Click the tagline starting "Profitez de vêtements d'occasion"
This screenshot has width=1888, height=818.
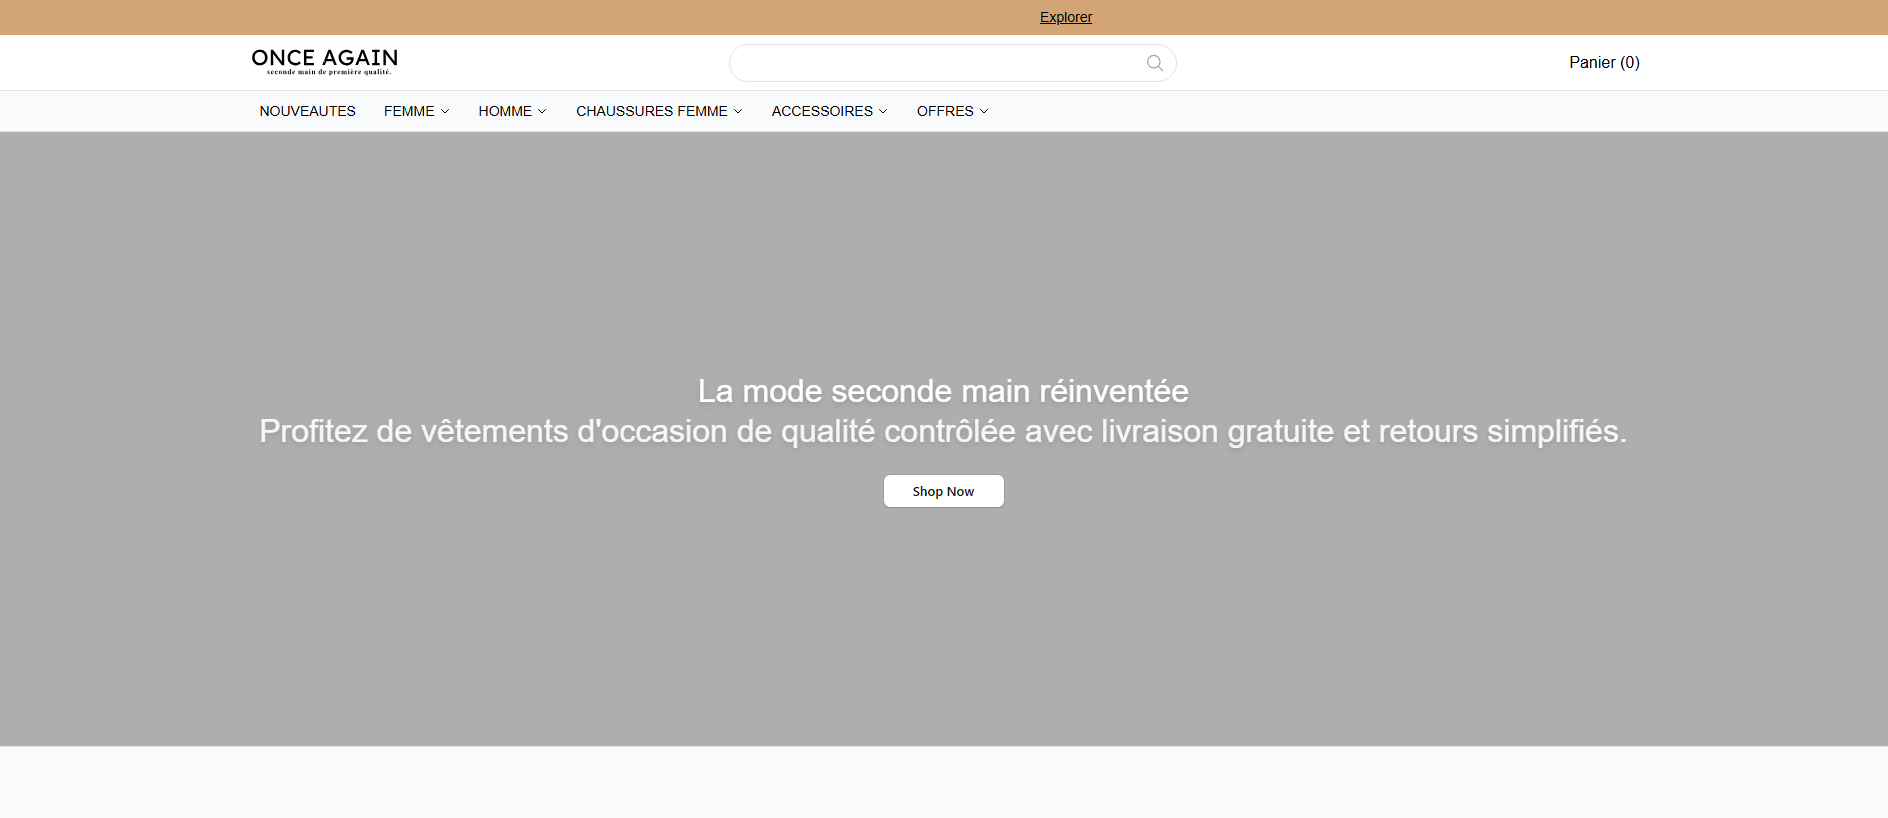tap(943, 431)
